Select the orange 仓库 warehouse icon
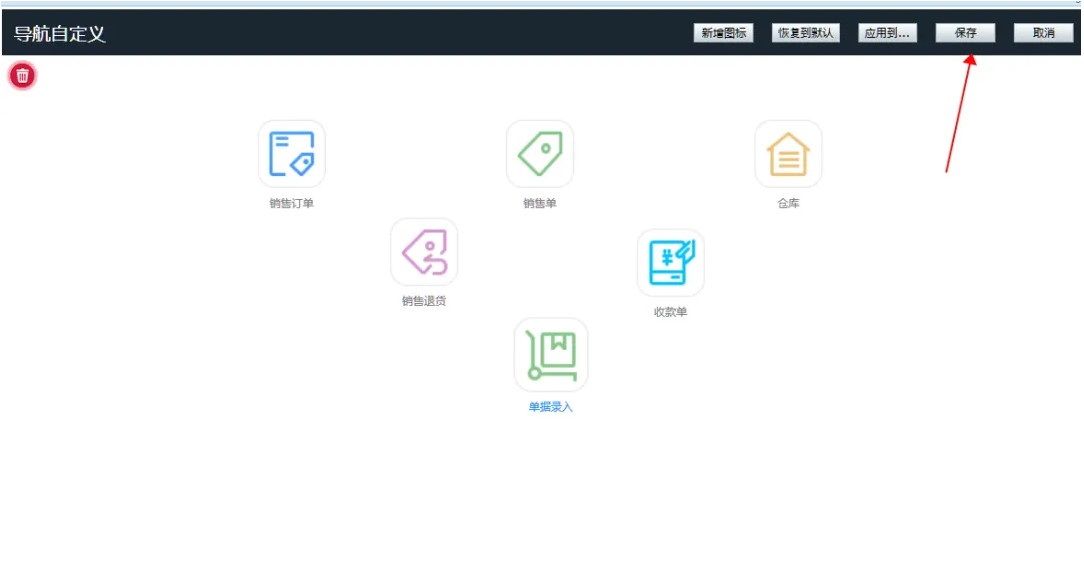1084x570 pixels. pos(788,154)
